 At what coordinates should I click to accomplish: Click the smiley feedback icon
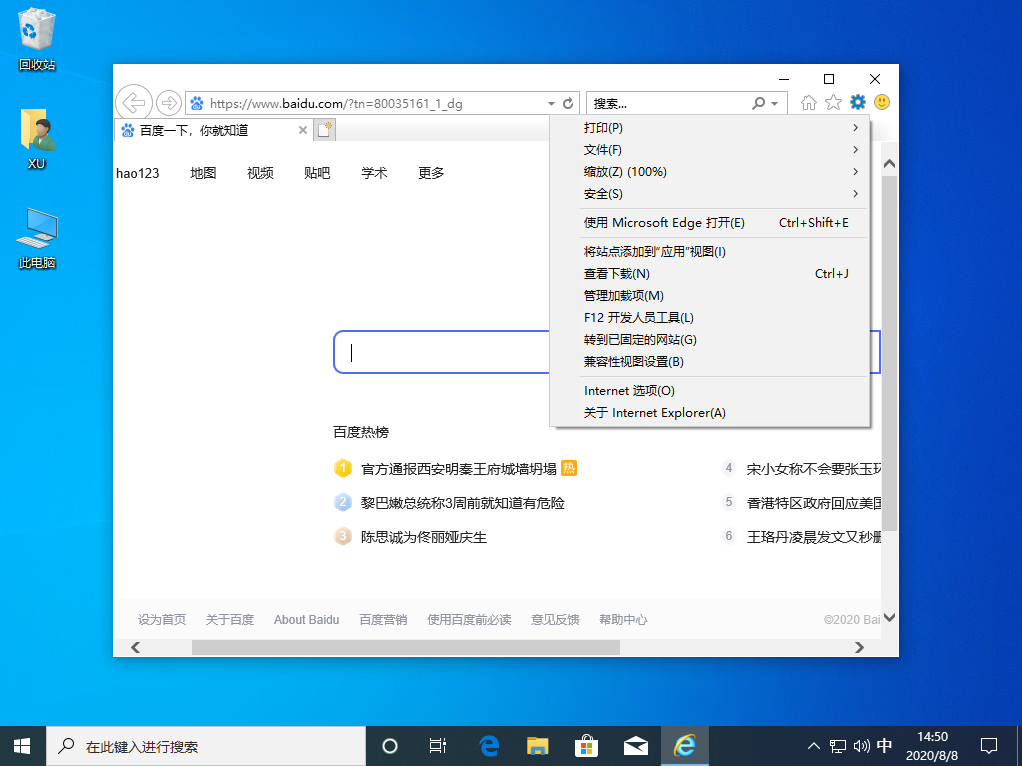(881, 102)
